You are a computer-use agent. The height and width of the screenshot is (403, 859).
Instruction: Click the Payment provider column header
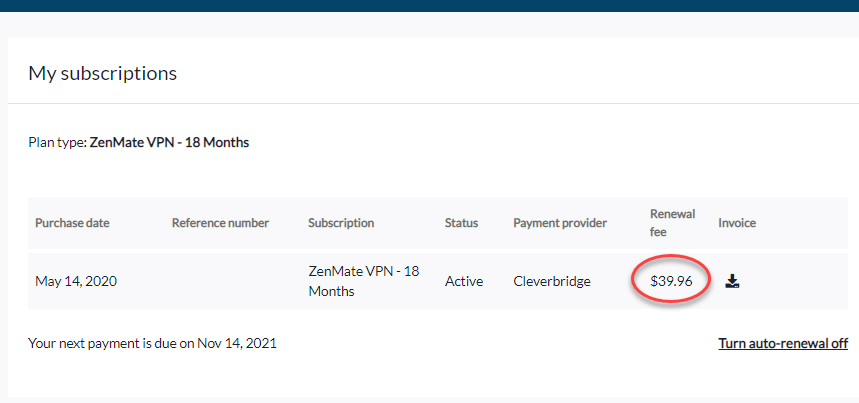(560, 223)
